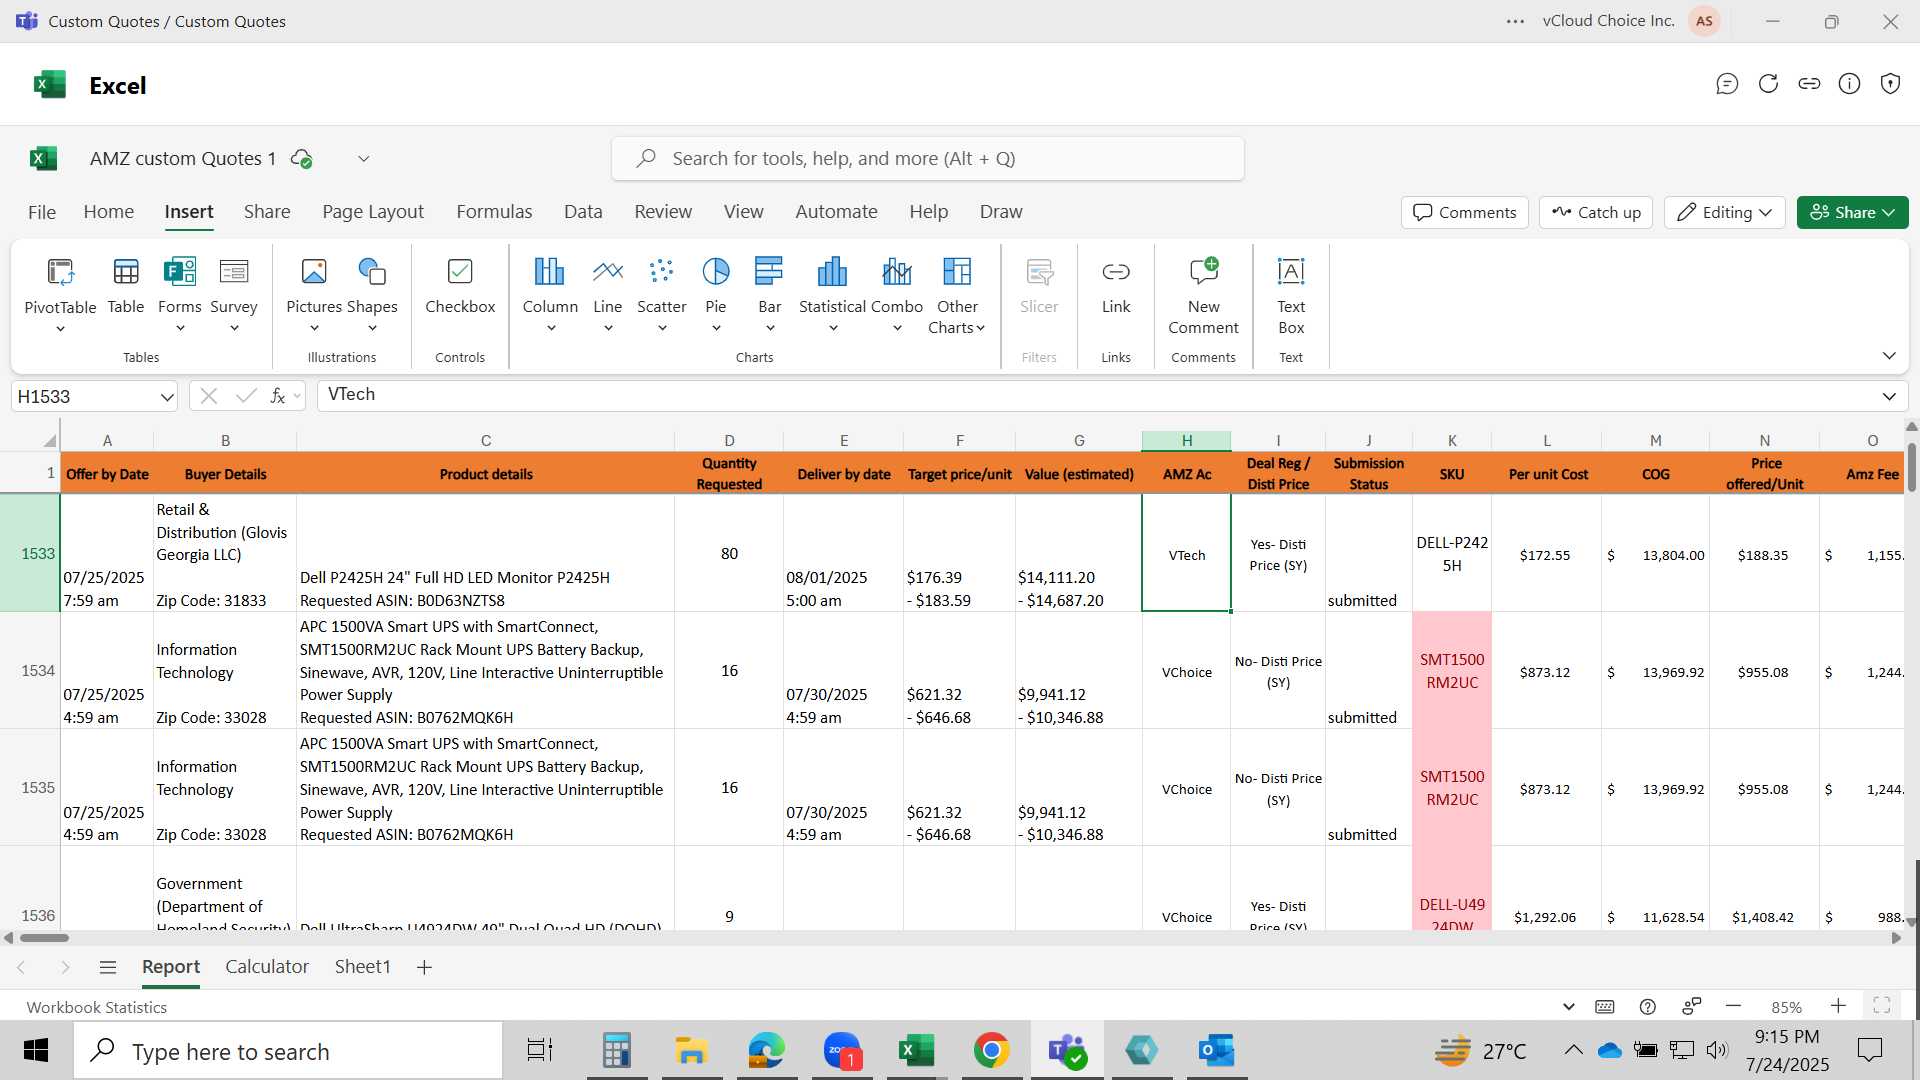This screenshot has height=1080, width=1920.
Task: Switch to the Data ribbon tab
Action: click(583, 212)
